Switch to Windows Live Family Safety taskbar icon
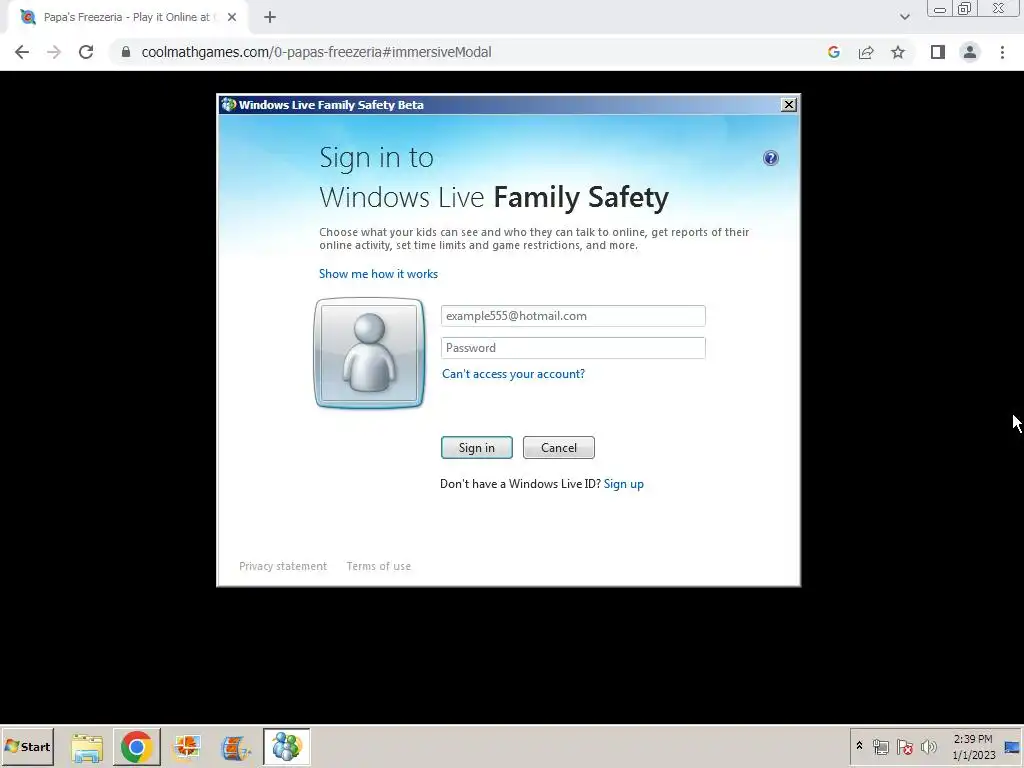Screen dimensions: 1024x768 coord(286,746)
